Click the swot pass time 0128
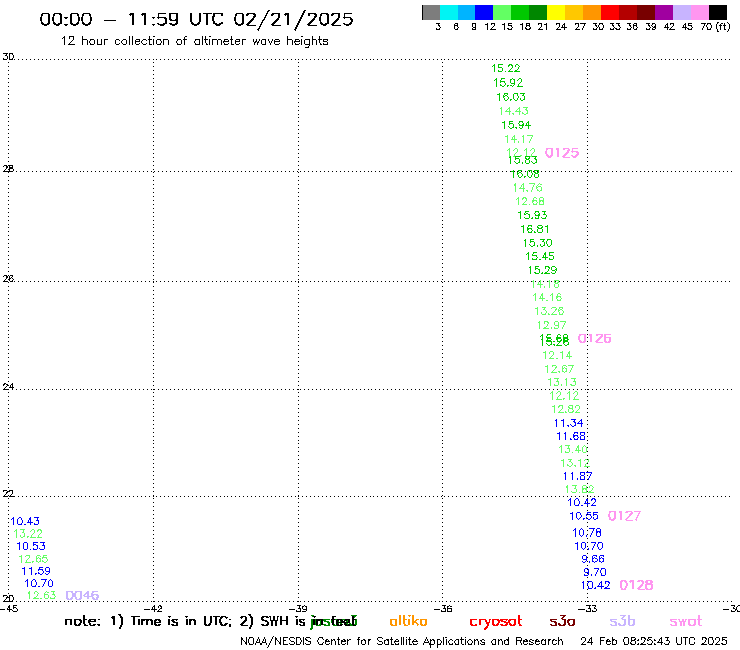Viewport: 740px width, 650px height. click(636, 585)
